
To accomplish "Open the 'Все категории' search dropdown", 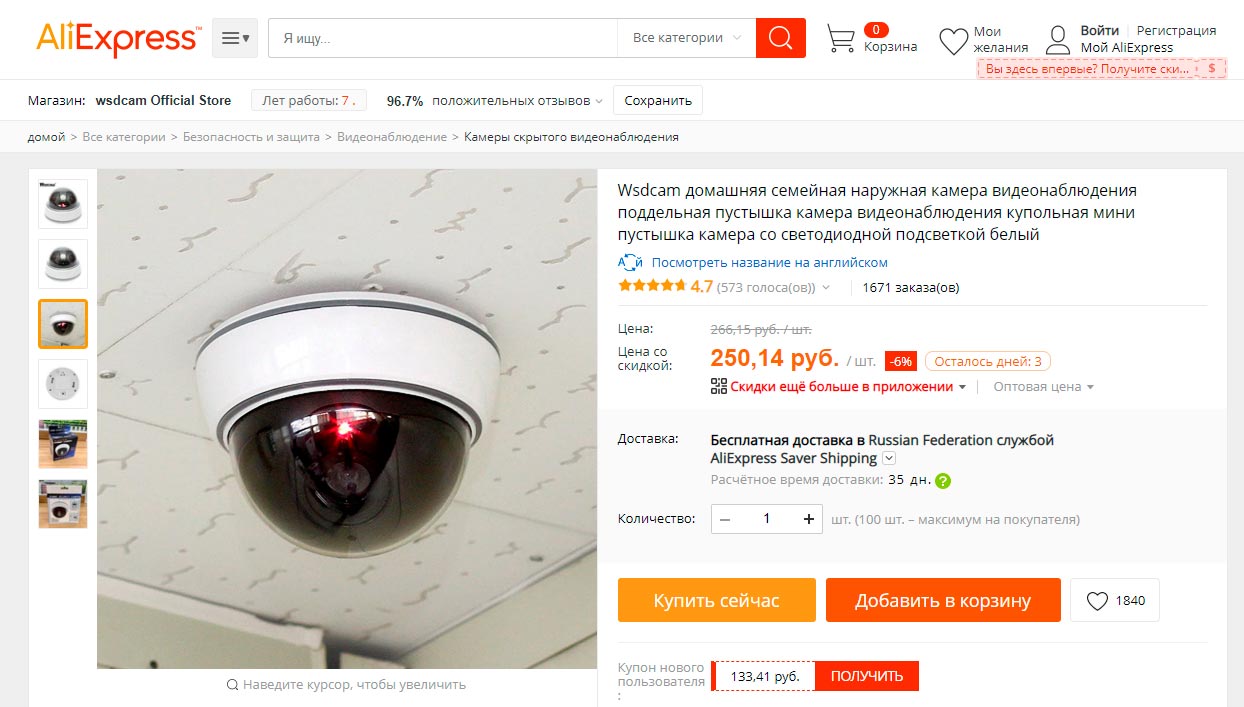I will [x=687, y=38].
